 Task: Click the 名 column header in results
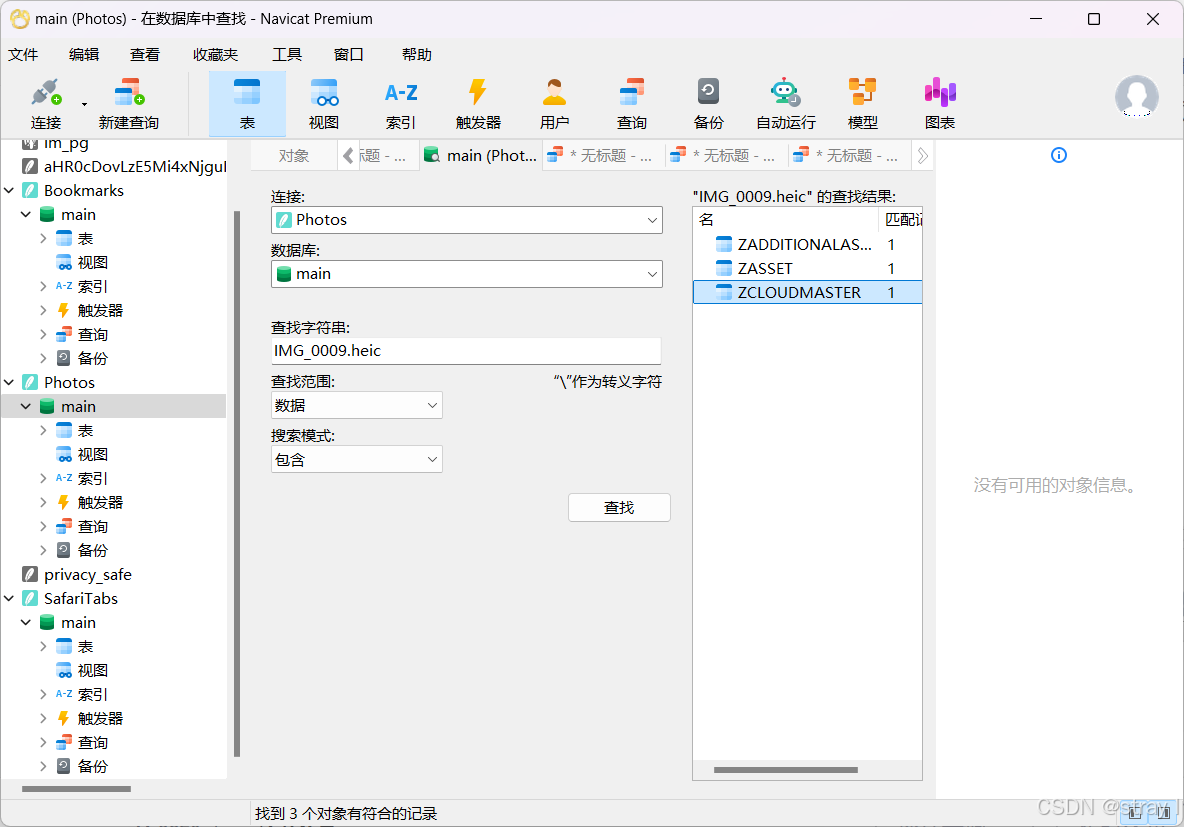click(786, 220)
